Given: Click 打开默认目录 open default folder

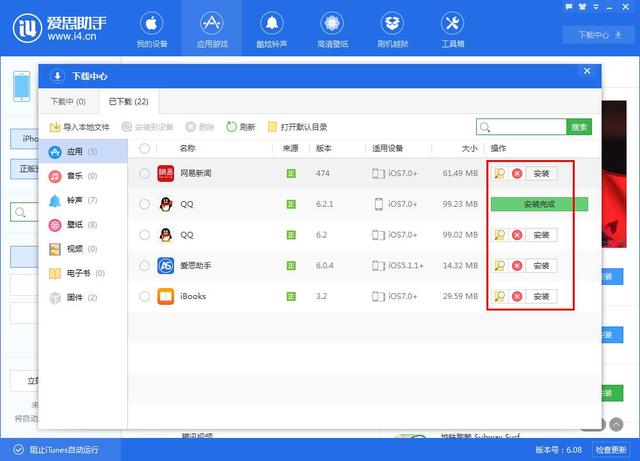Looking at the screenshot, I should click(x=298, y=127).
